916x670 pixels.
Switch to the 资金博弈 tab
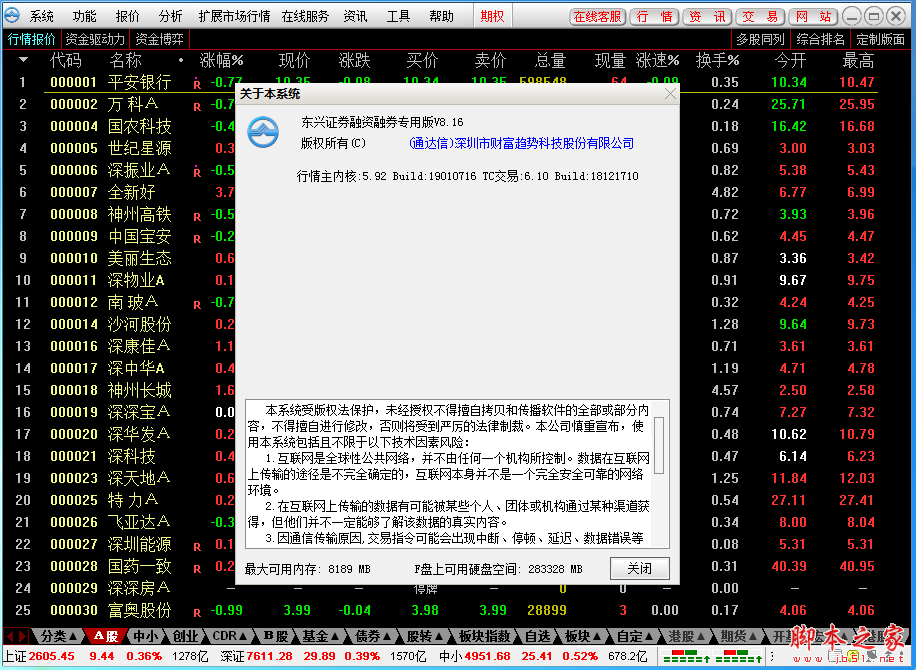159,39
